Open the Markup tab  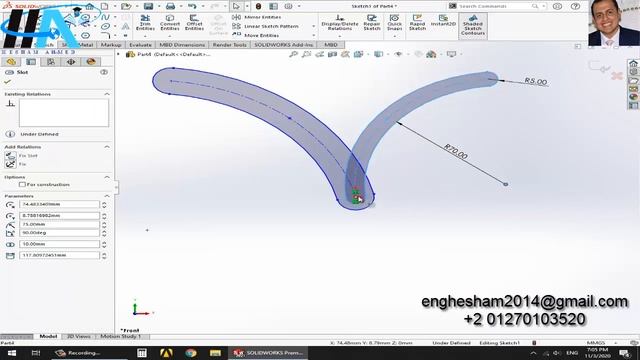click(x=111, y=45)
